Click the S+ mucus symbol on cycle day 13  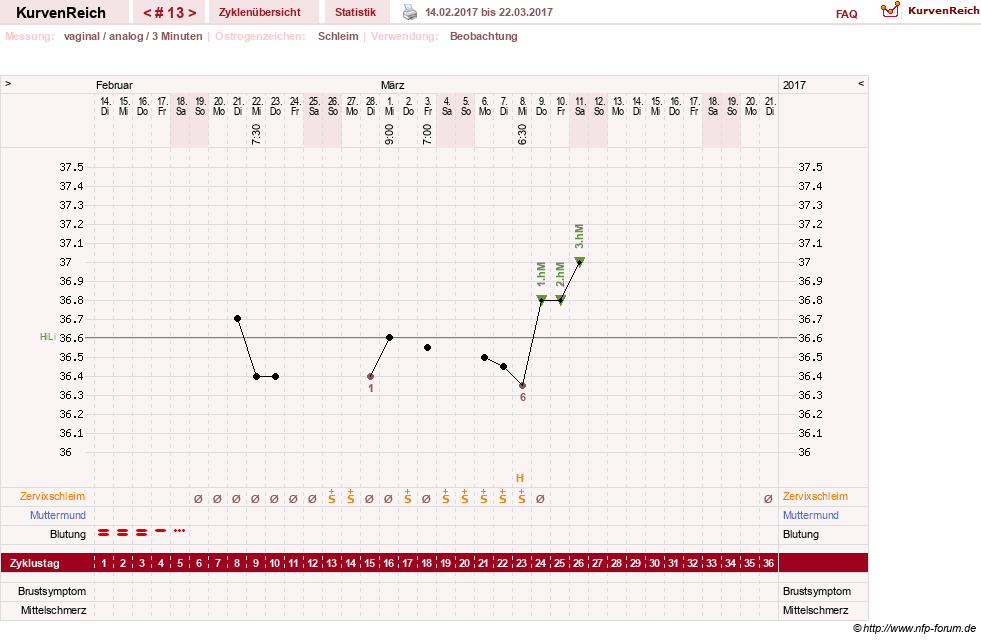[x=332, y=497]
